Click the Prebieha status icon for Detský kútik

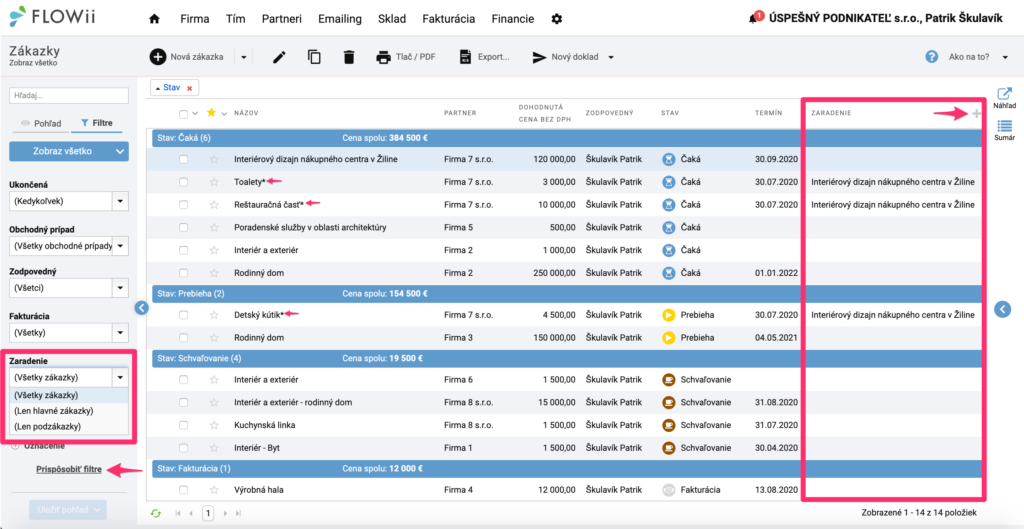click(668, 315)
